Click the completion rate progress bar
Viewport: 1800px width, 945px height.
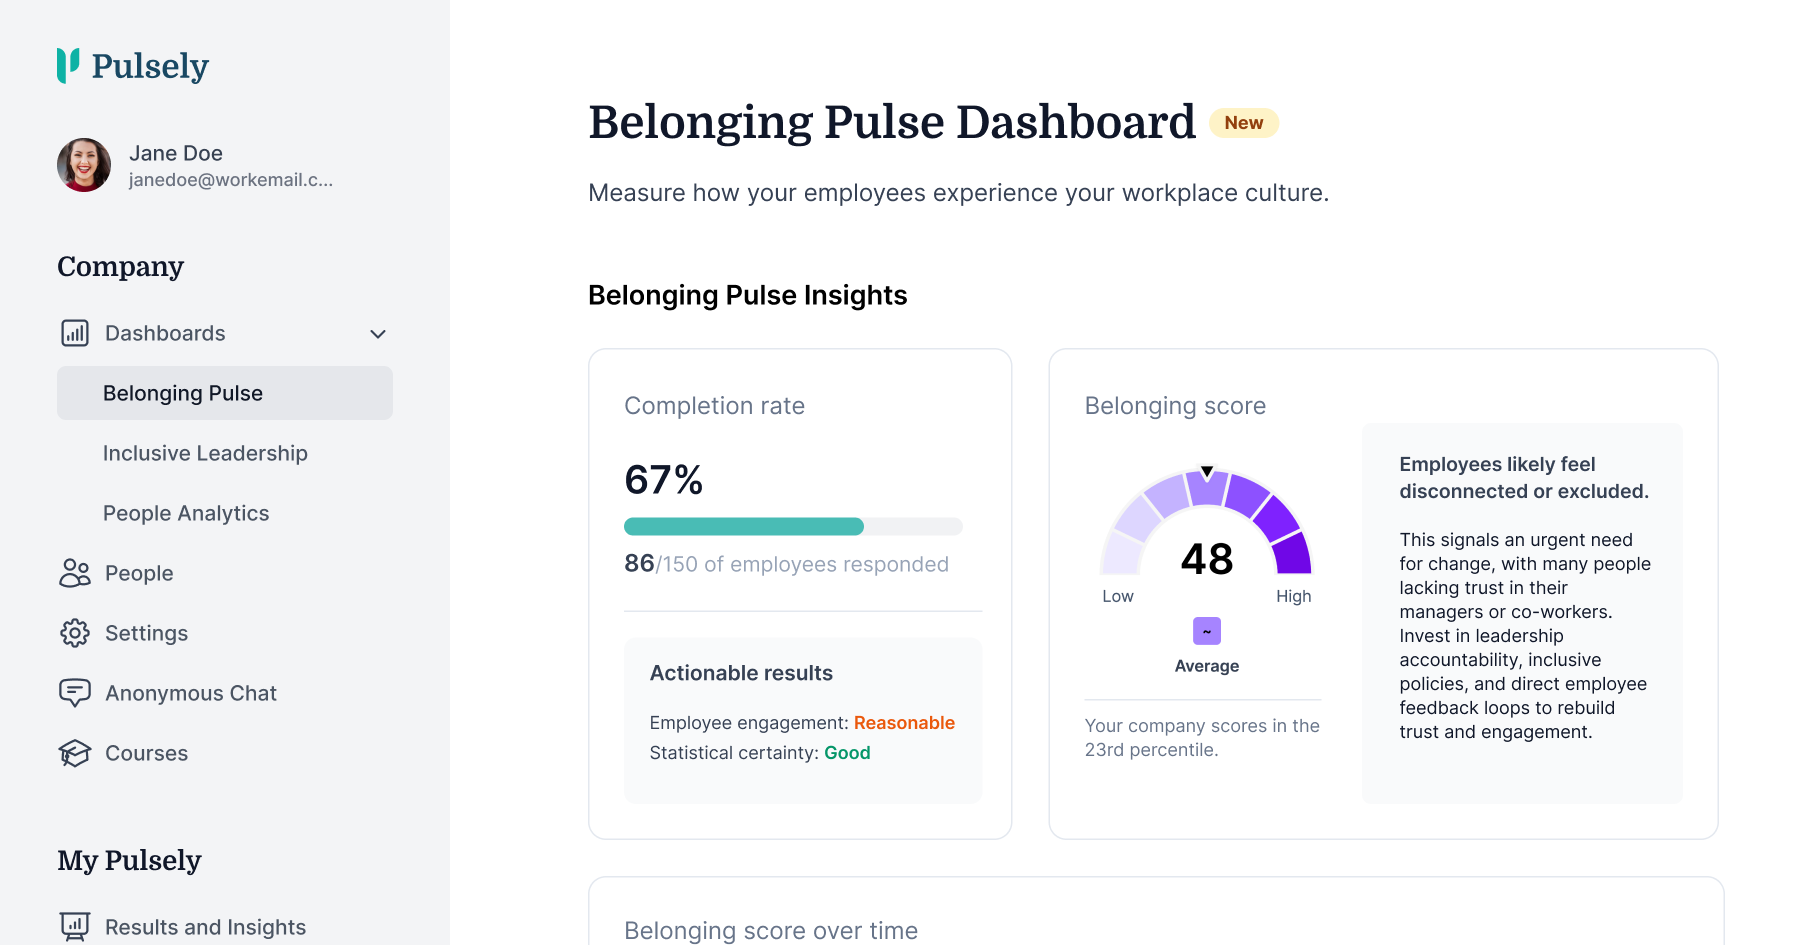click(x=793, y=526)
